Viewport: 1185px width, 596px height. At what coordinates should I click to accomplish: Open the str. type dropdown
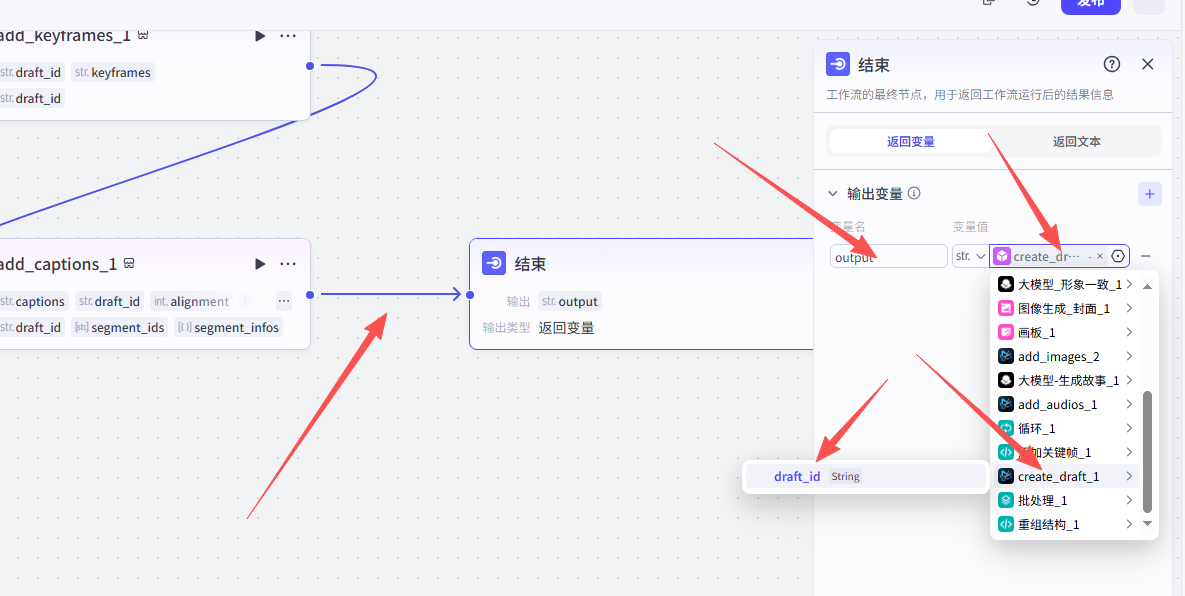(970, 257)
